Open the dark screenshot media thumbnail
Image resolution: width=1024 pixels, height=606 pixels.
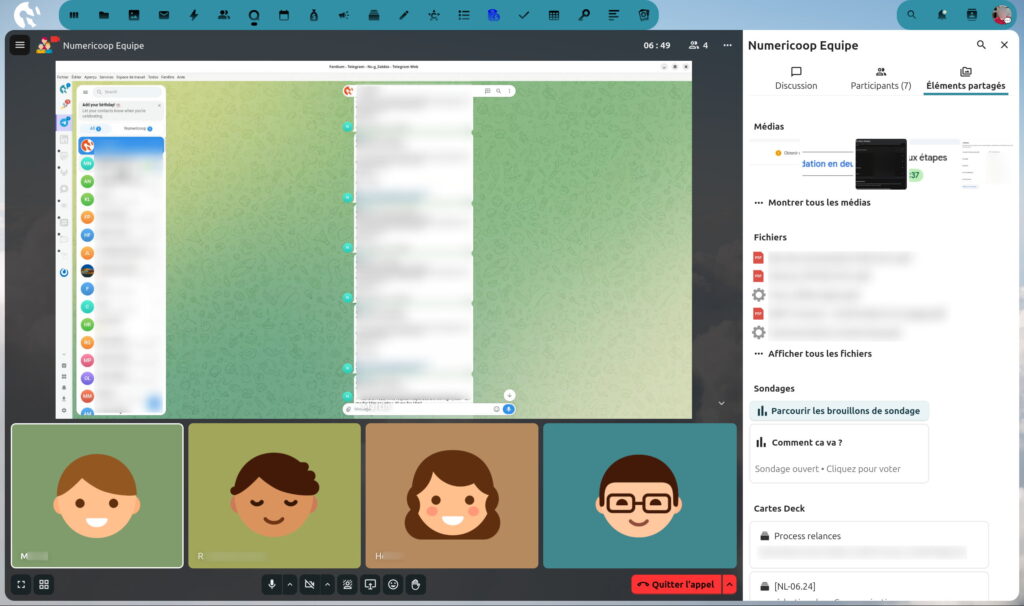[x=880, y=164]
